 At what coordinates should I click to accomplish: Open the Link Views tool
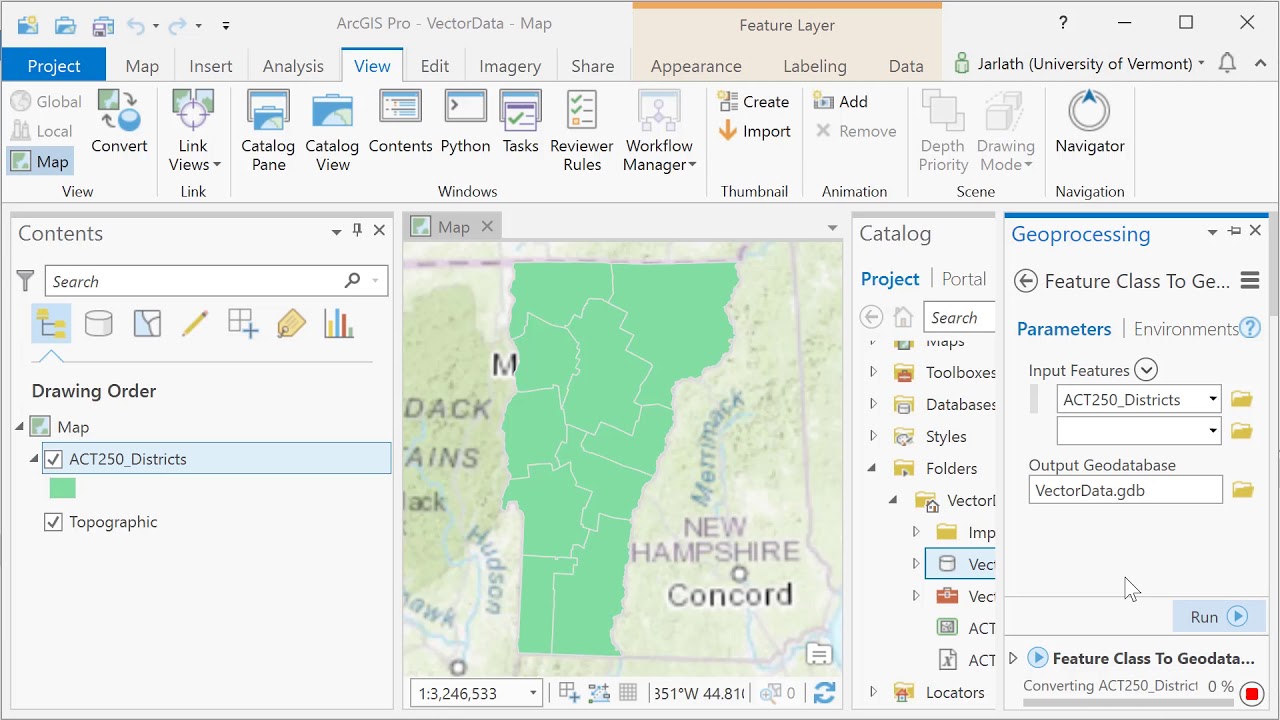click(x=193, y=131)
